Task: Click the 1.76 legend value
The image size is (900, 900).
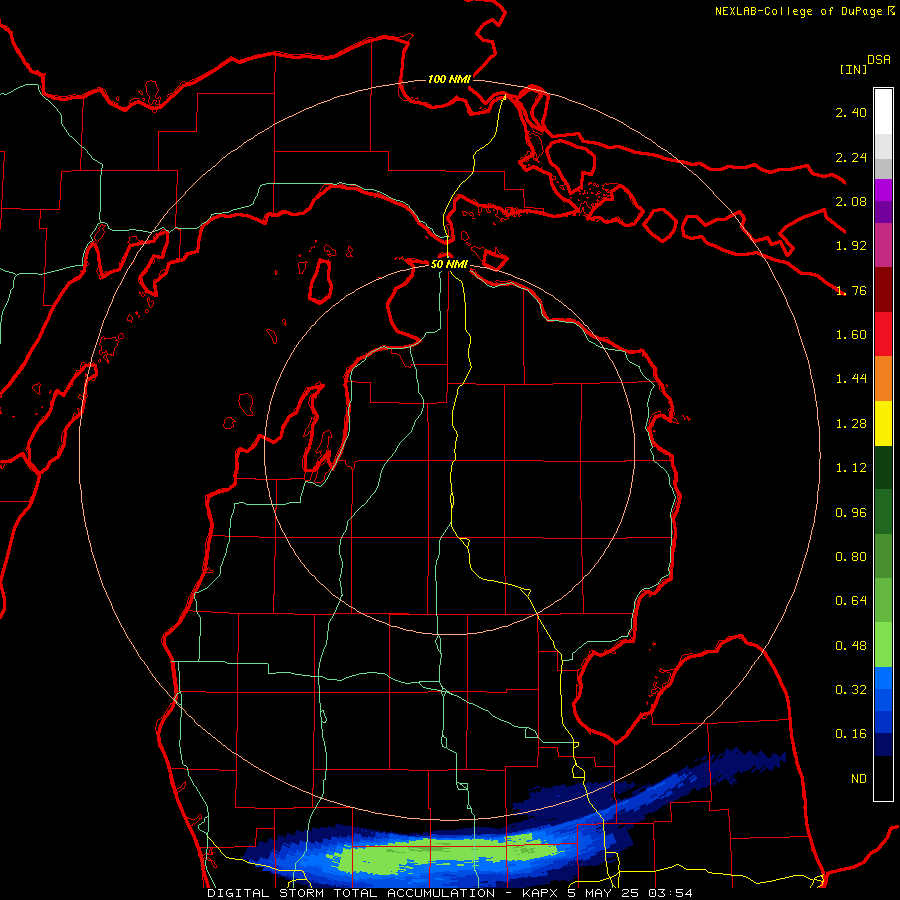Action: [851, 290]
